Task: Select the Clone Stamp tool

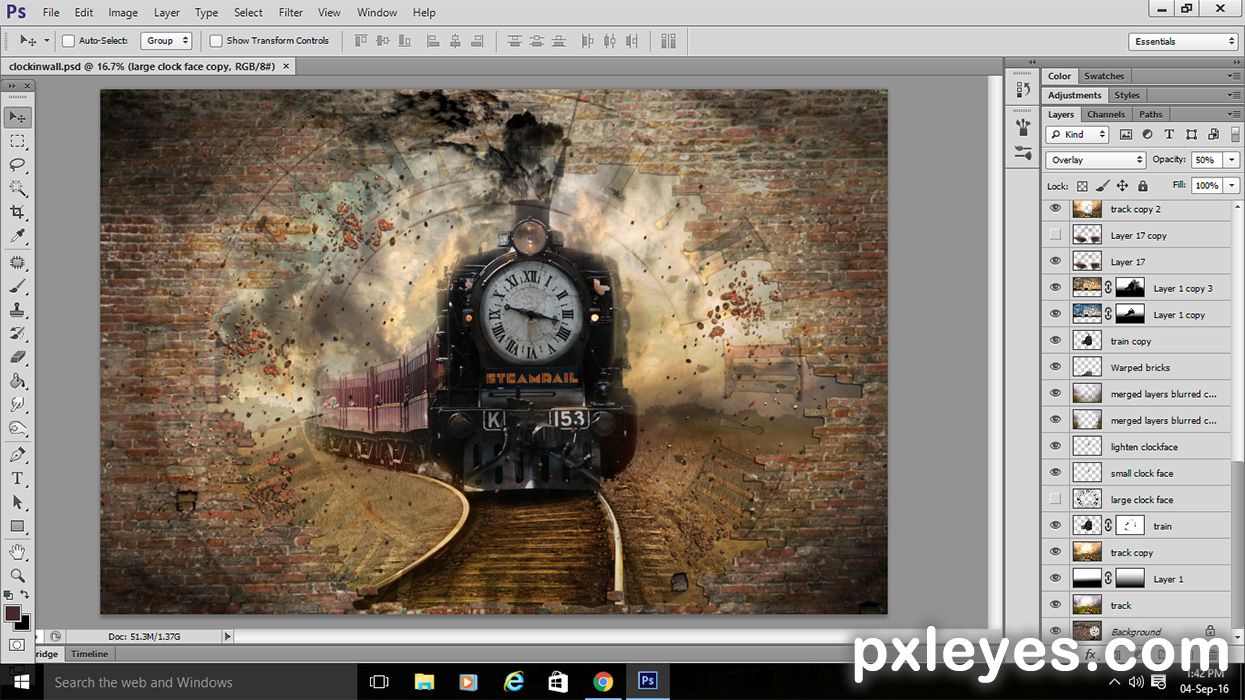Action: tap(18, 310)
